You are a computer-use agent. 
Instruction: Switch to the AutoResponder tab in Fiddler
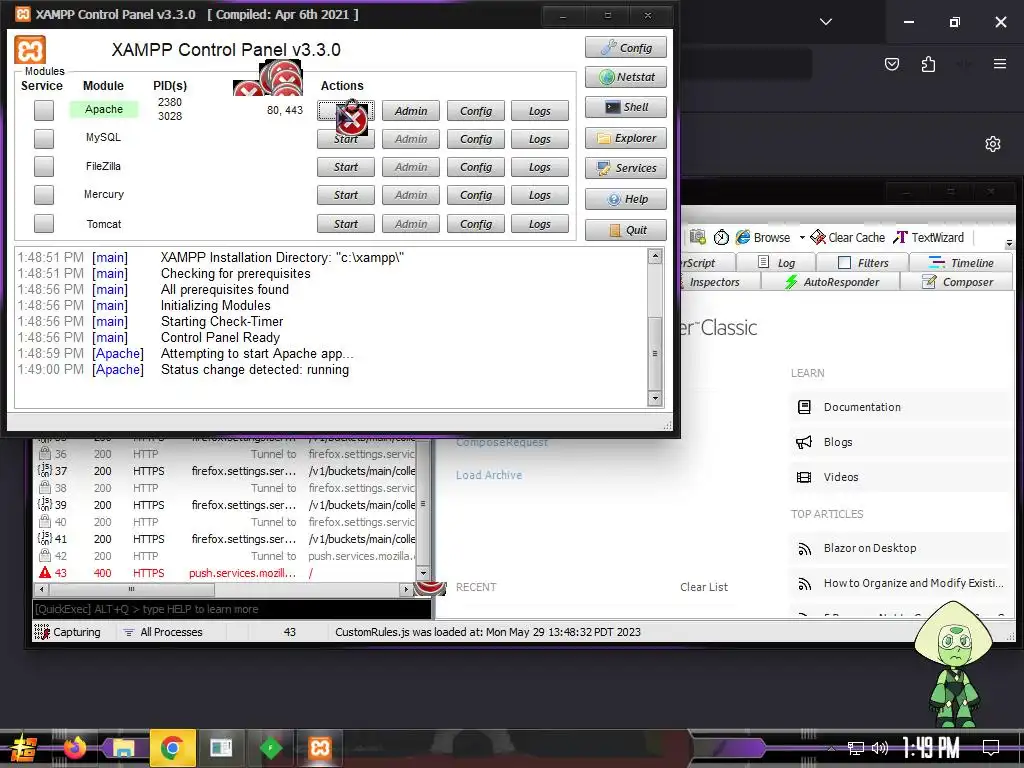tap(831, 282)
